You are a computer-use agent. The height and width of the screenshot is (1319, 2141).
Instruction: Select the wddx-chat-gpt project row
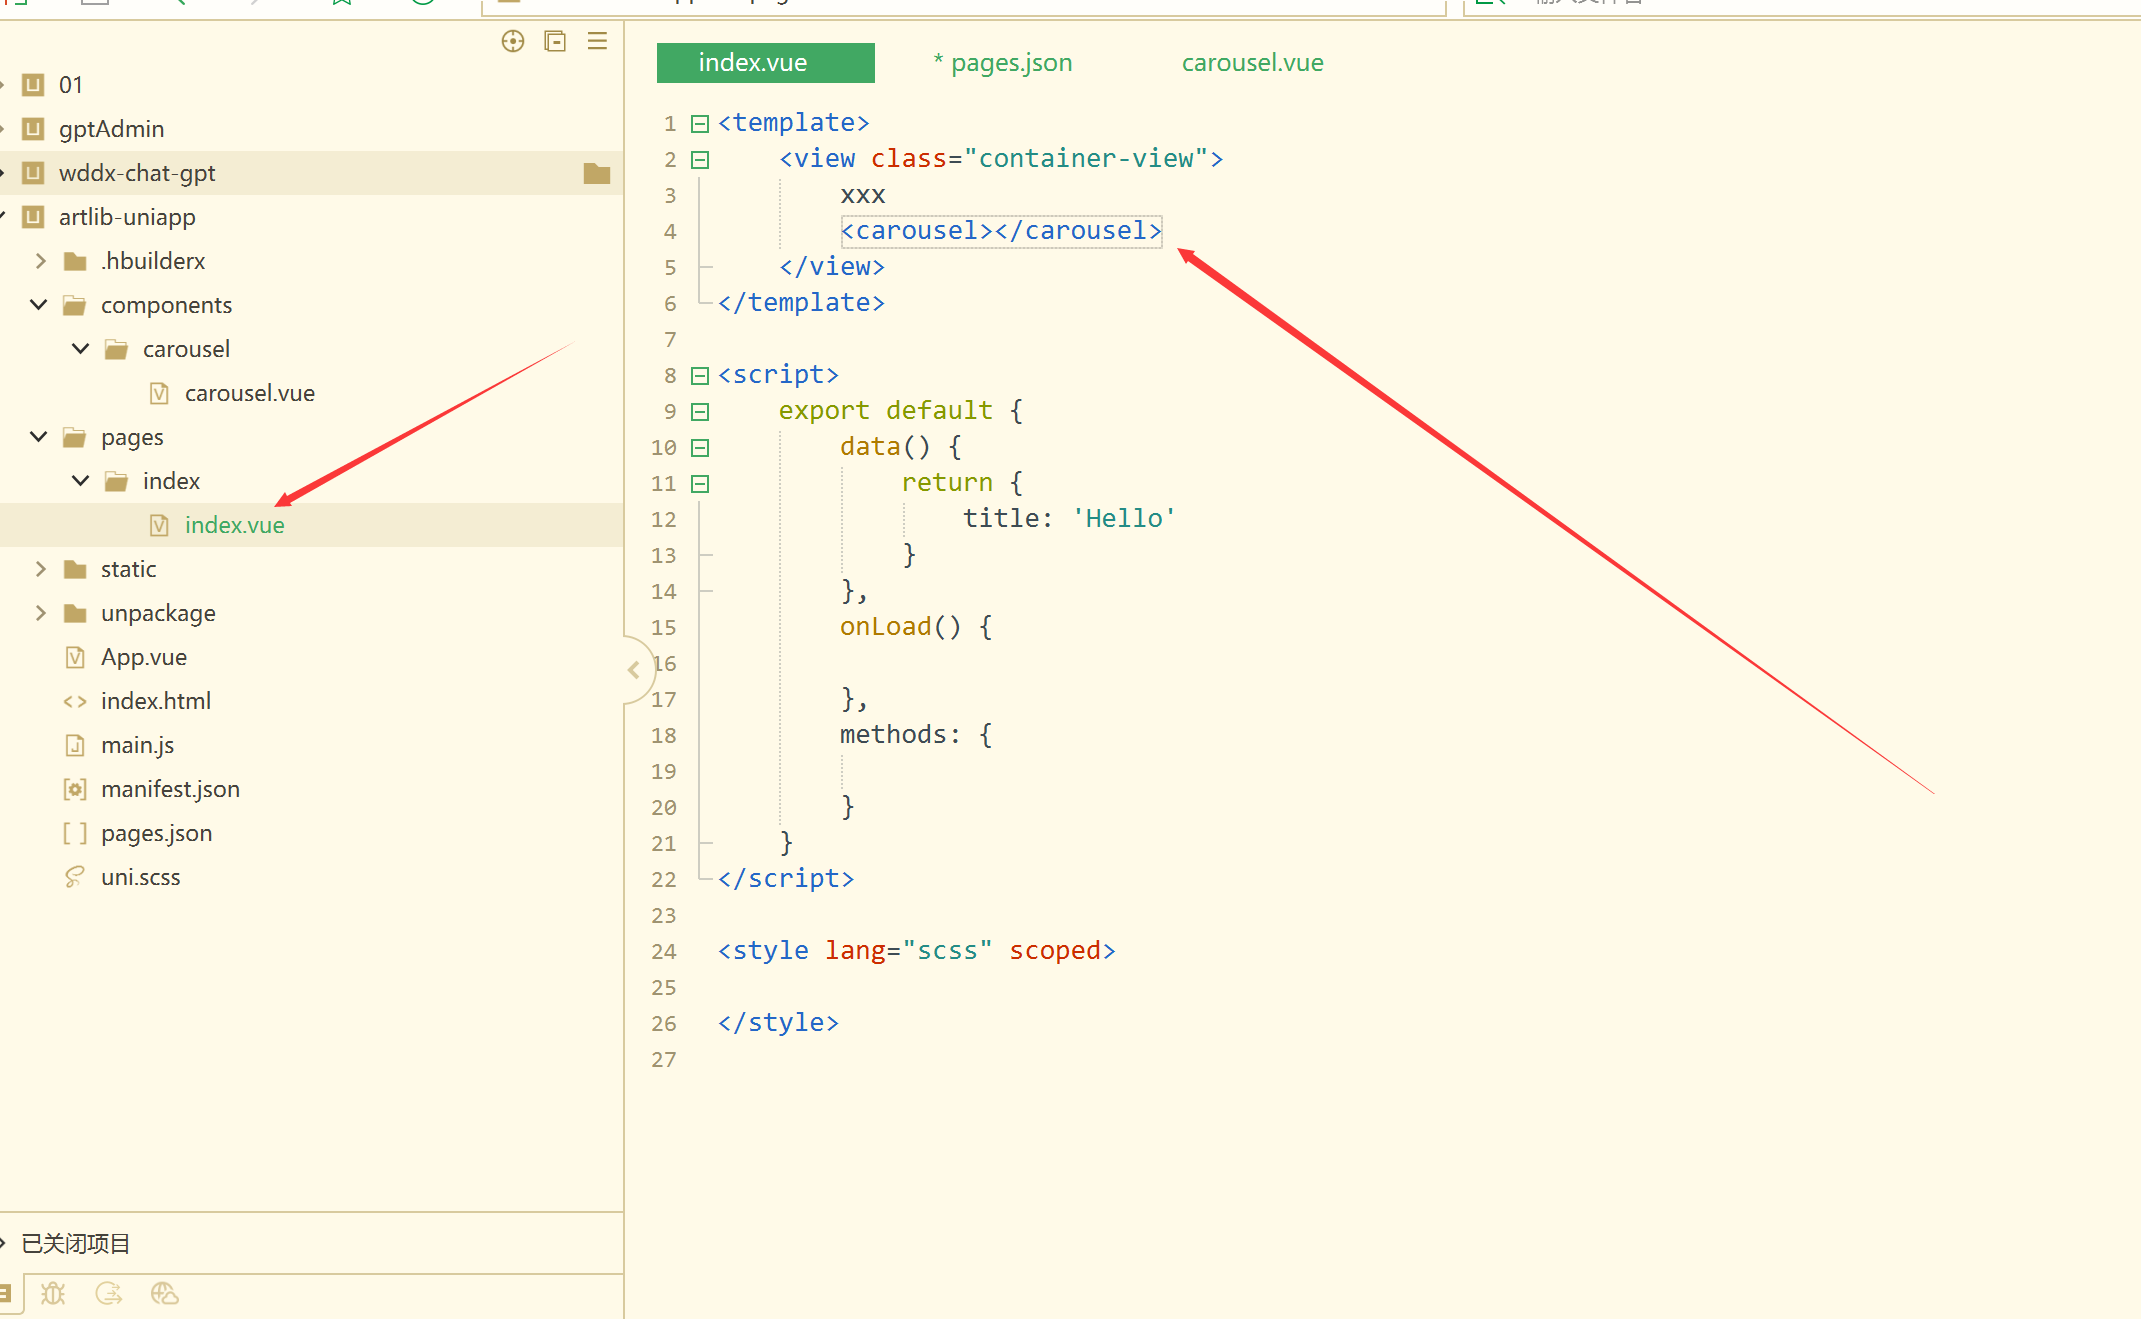pos(311,173)
